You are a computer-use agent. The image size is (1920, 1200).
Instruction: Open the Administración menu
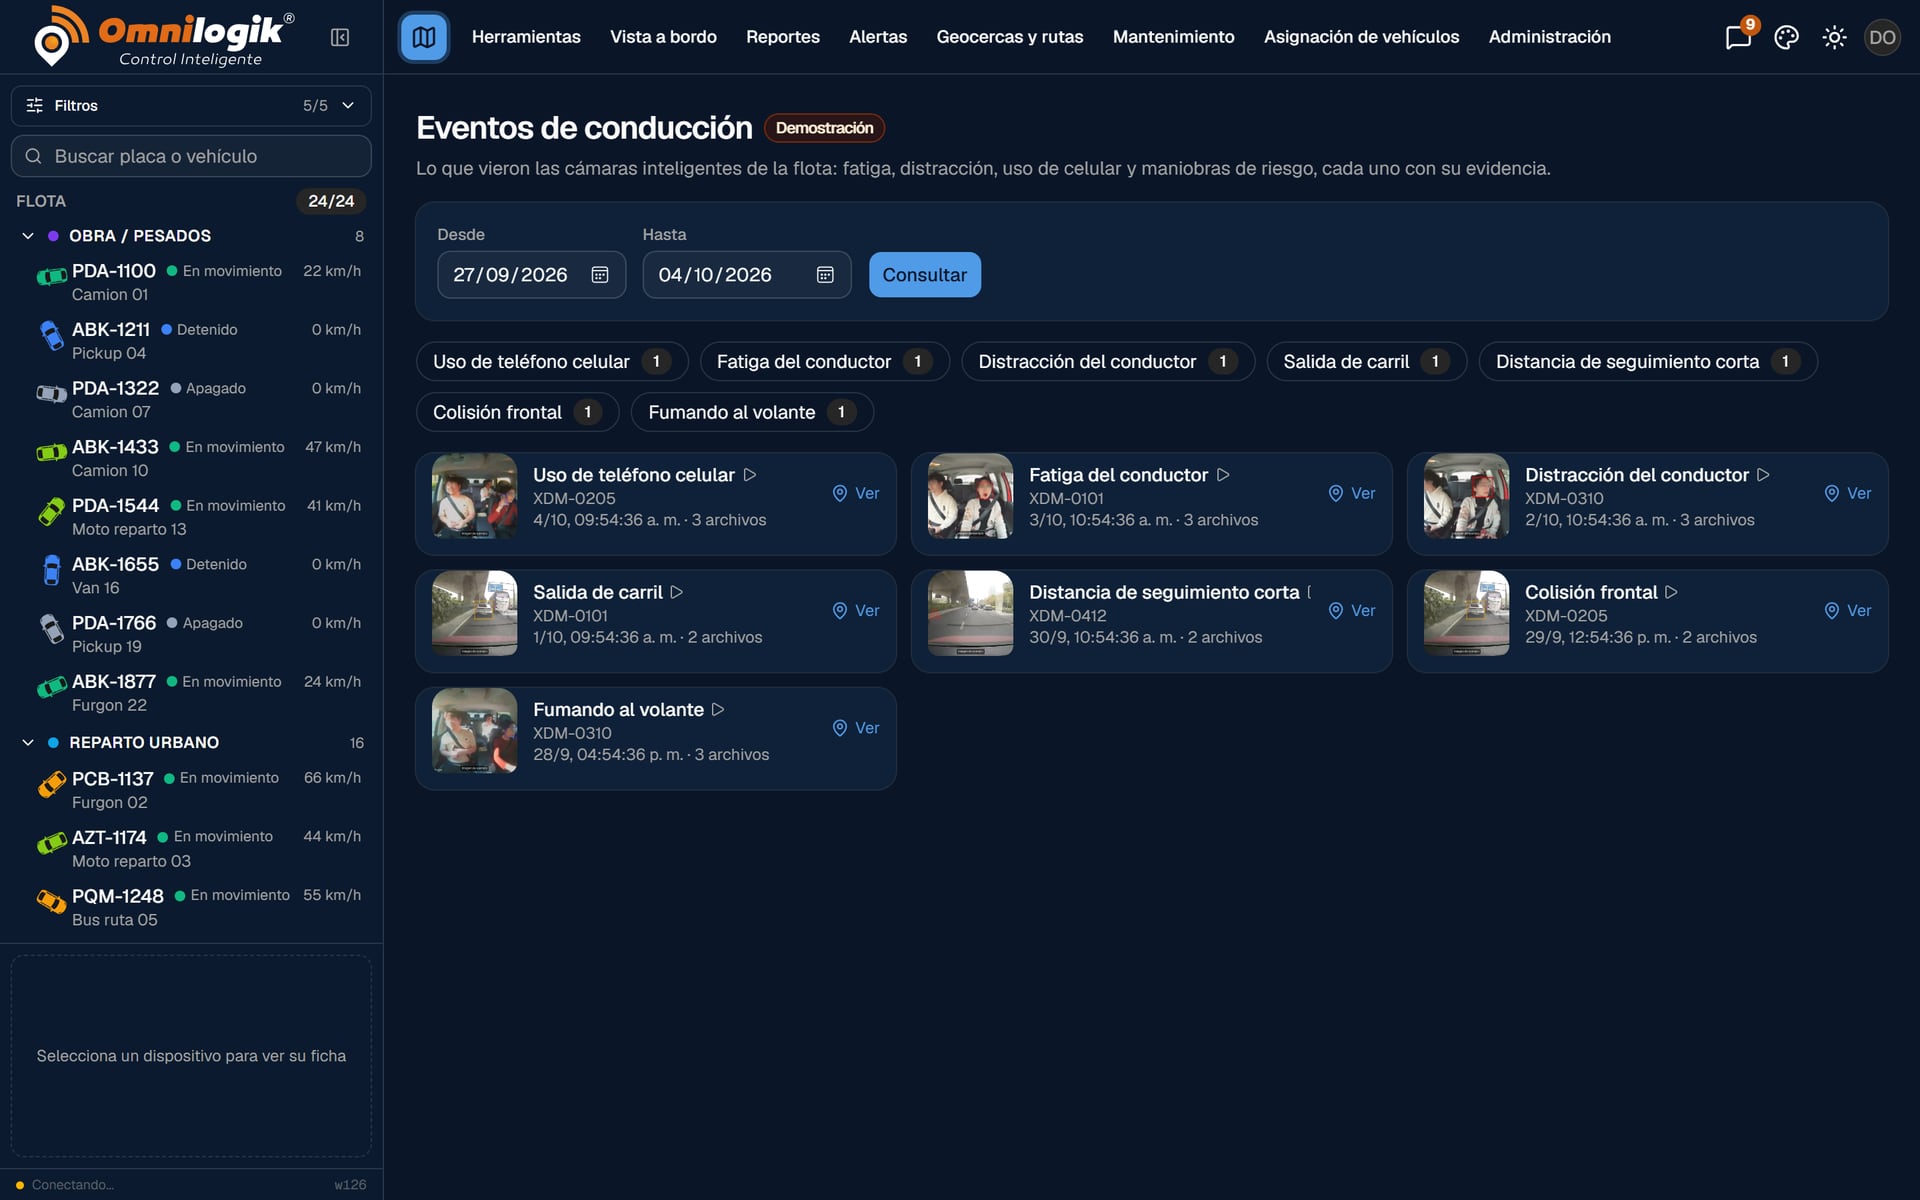tap(1550, 37)
